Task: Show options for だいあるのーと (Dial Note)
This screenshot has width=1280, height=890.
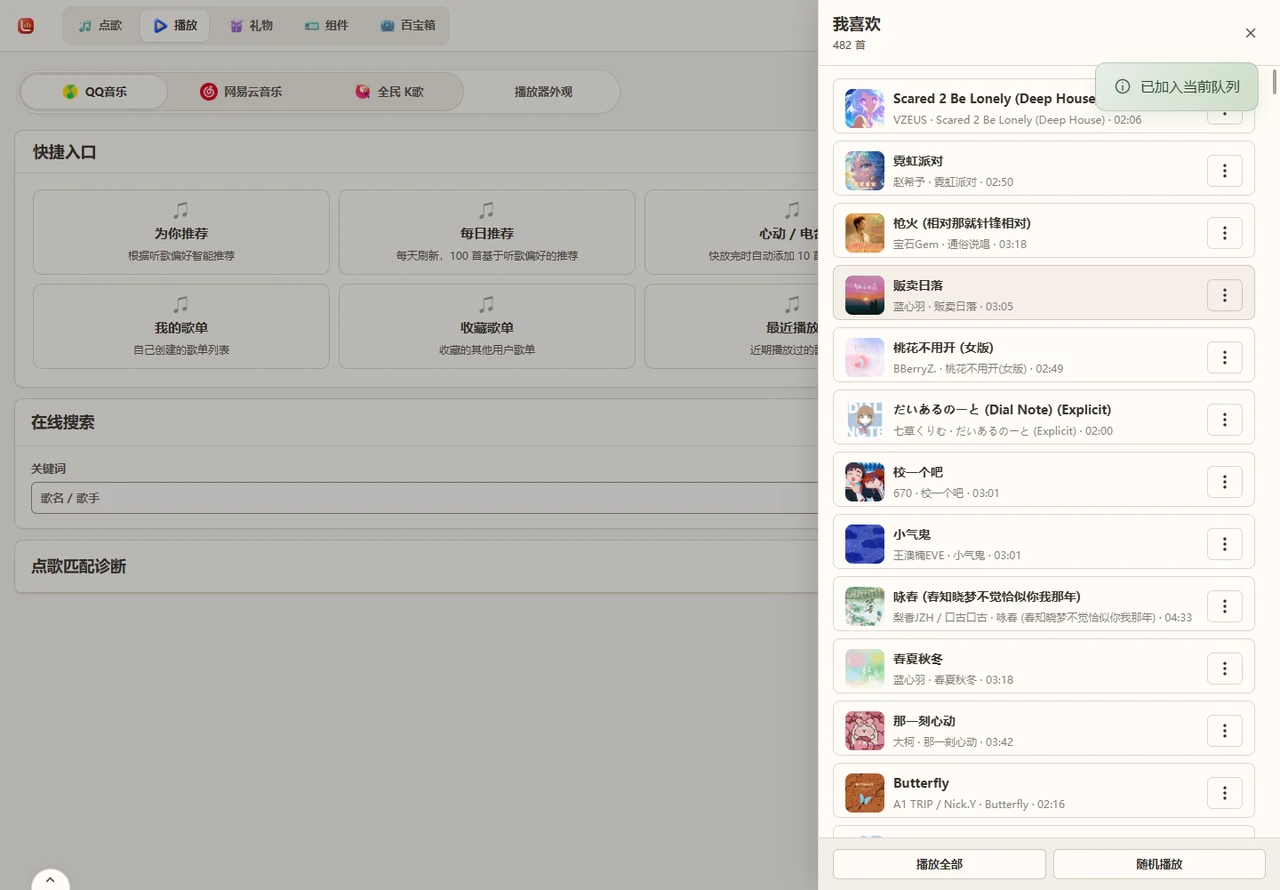Action: (x=1224, y=420)
